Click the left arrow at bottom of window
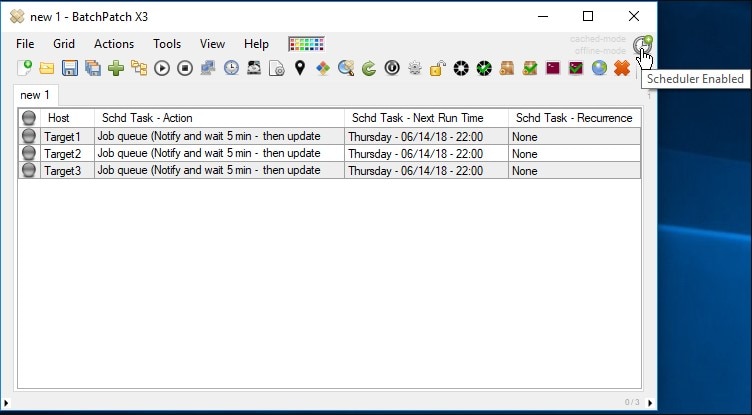This screenshot has height=415, width=752. pos(6,403)
